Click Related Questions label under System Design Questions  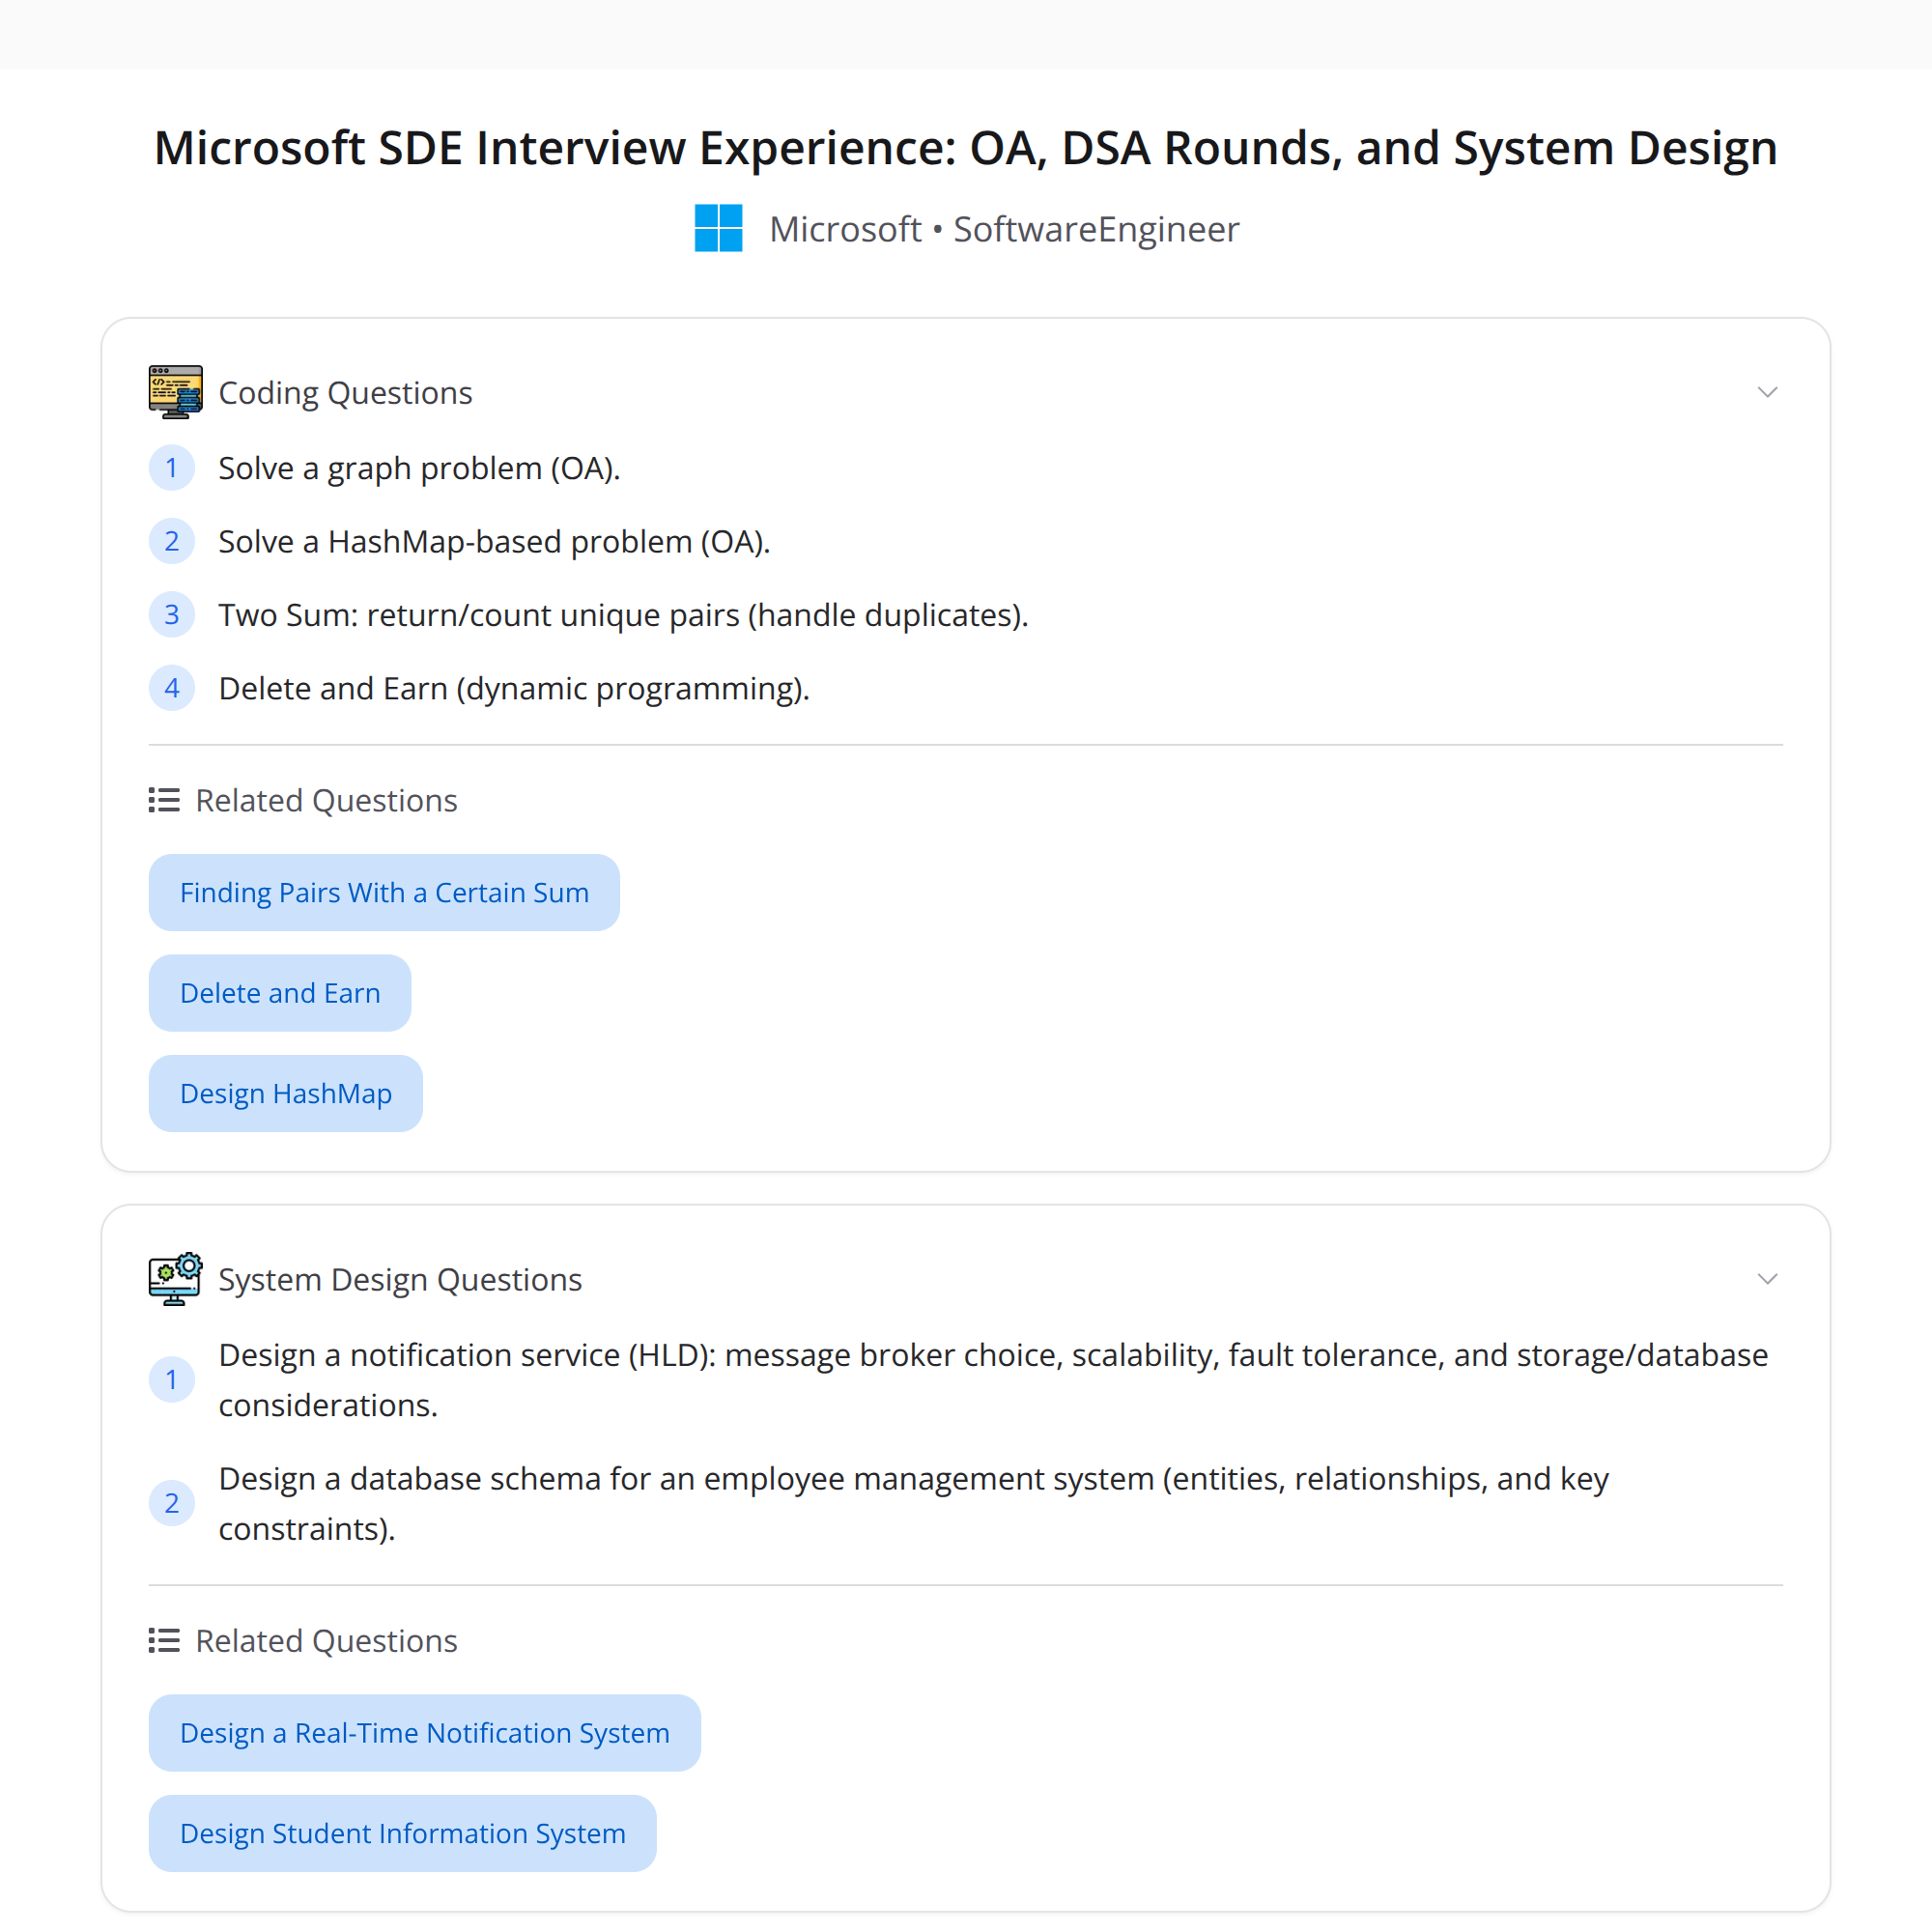point(326,1641)
